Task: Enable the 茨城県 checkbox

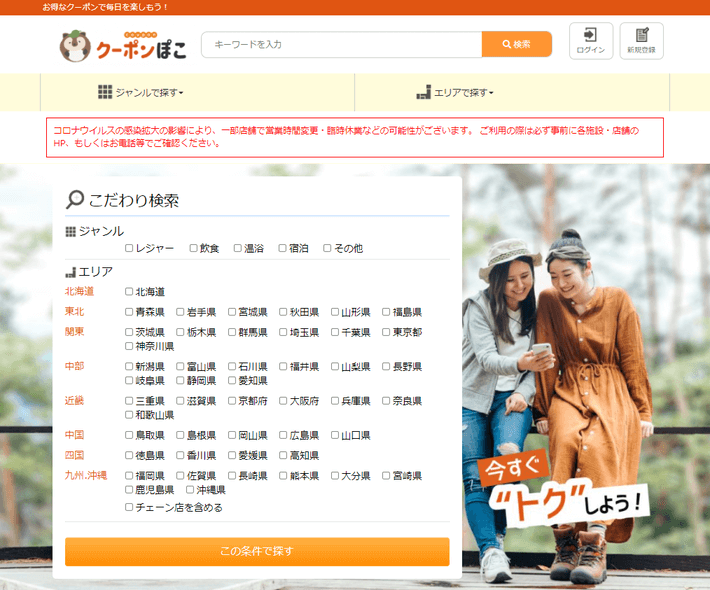Action: (x=129, y=332)
